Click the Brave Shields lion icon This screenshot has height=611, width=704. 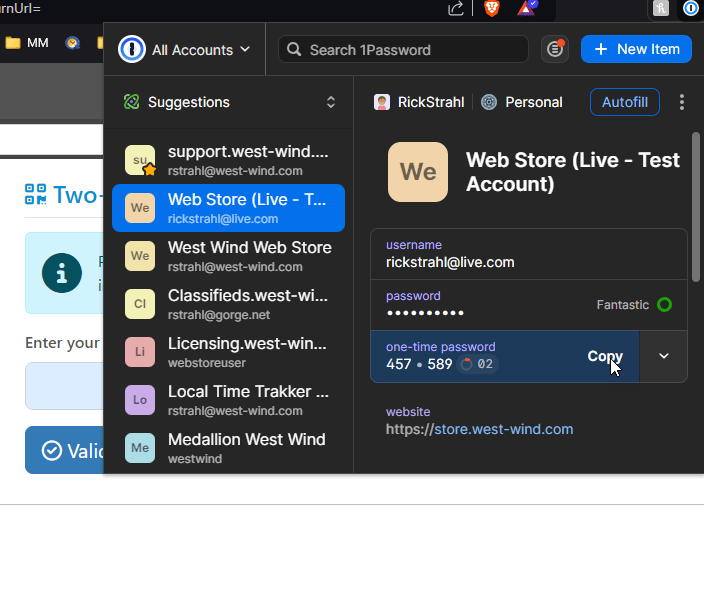[x=491, y=9]
